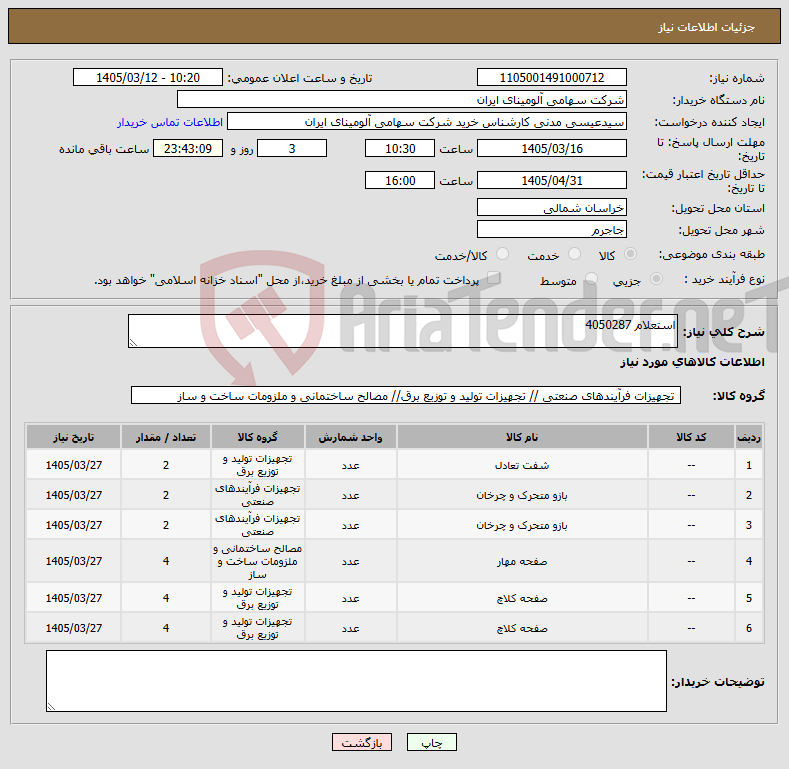Click the page header جزئیات اطلاعات نیاز
Viewport: 789px width, 769px height.
pos(706,27)
